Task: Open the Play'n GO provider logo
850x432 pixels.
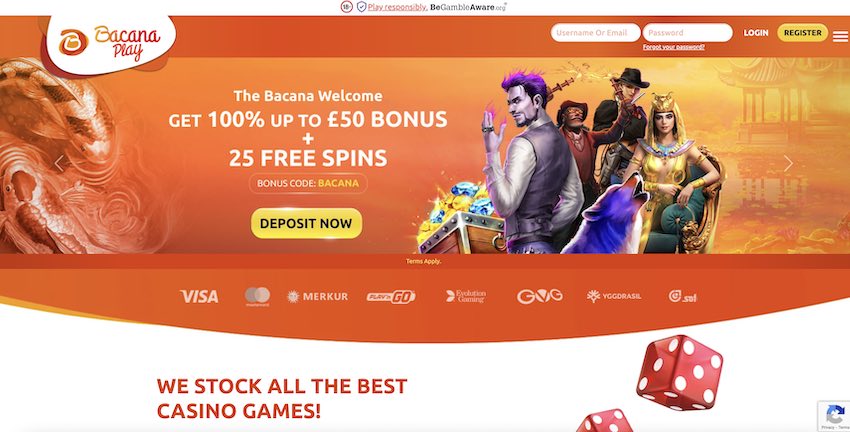Action: (x=391, y=296)
